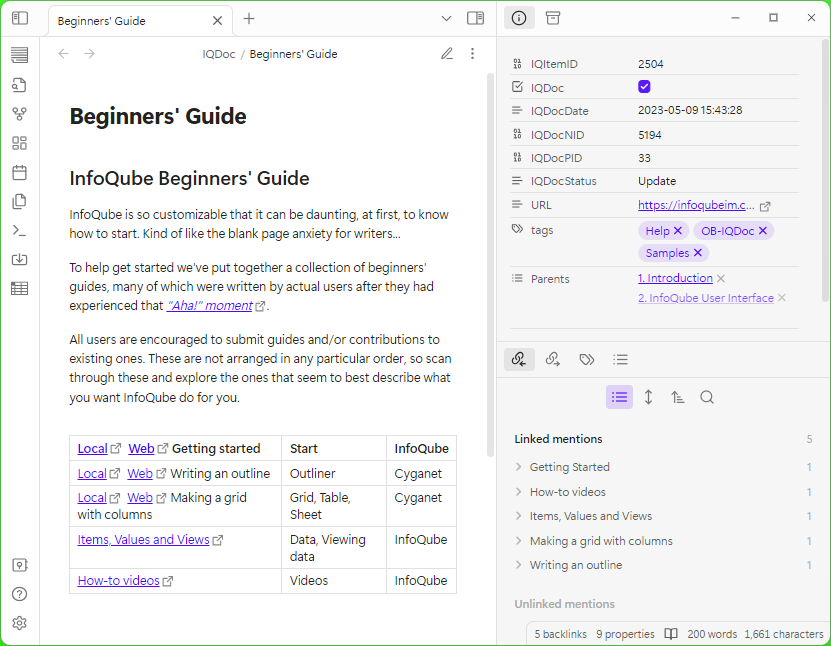831x646 pixels.
Task: Click the note editor vertical scrollbar
Action: click(x=490, y=265)
